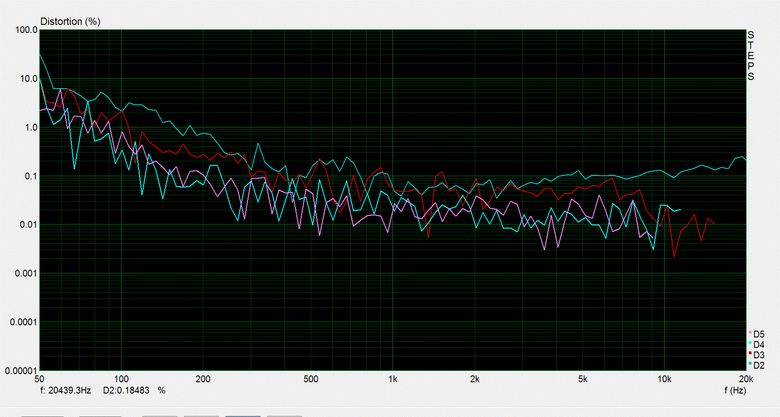Select the D5 legend entry
This screenshot has width=780, height=417.
point(757,334)
